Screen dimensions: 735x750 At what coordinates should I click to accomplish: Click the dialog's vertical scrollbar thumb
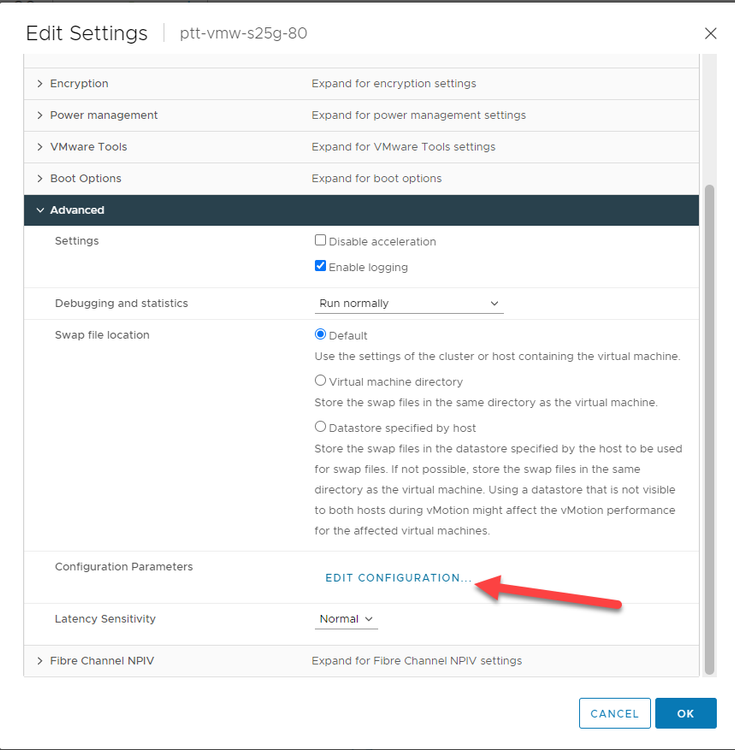tap(710, 428)
